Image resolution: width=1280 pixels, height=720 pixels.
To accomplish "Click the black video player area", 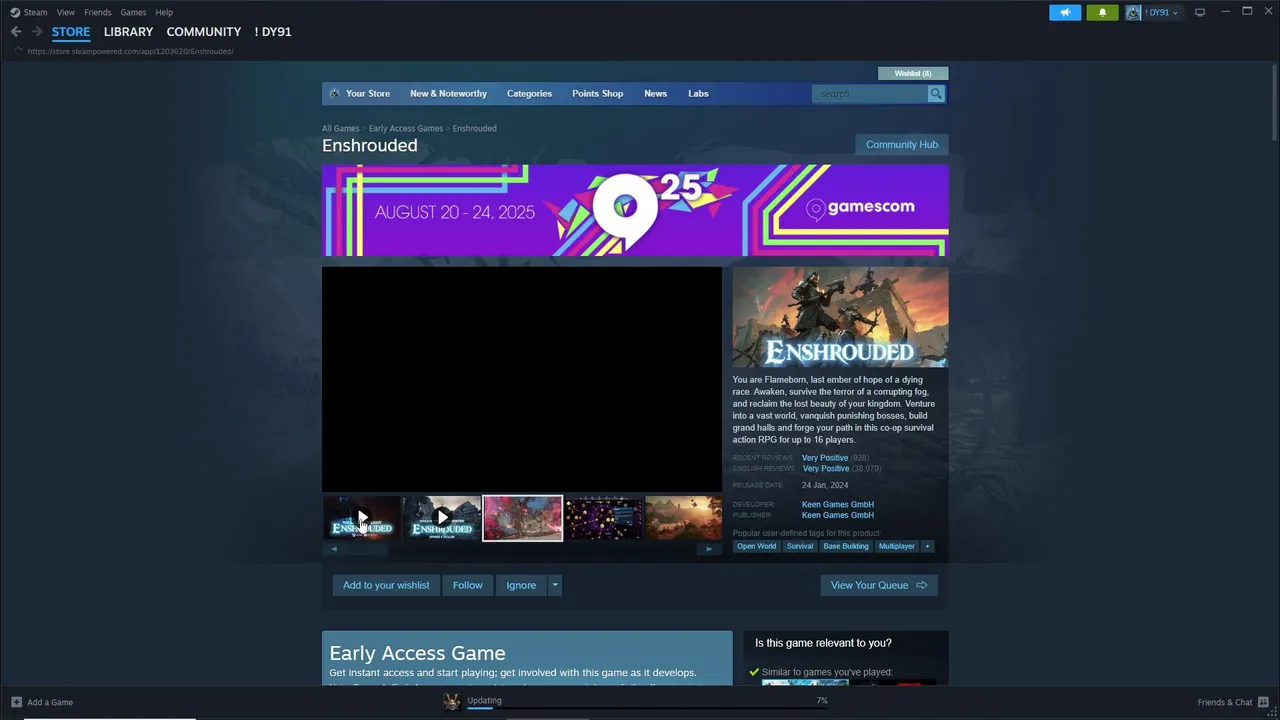I will click(522, 379).
